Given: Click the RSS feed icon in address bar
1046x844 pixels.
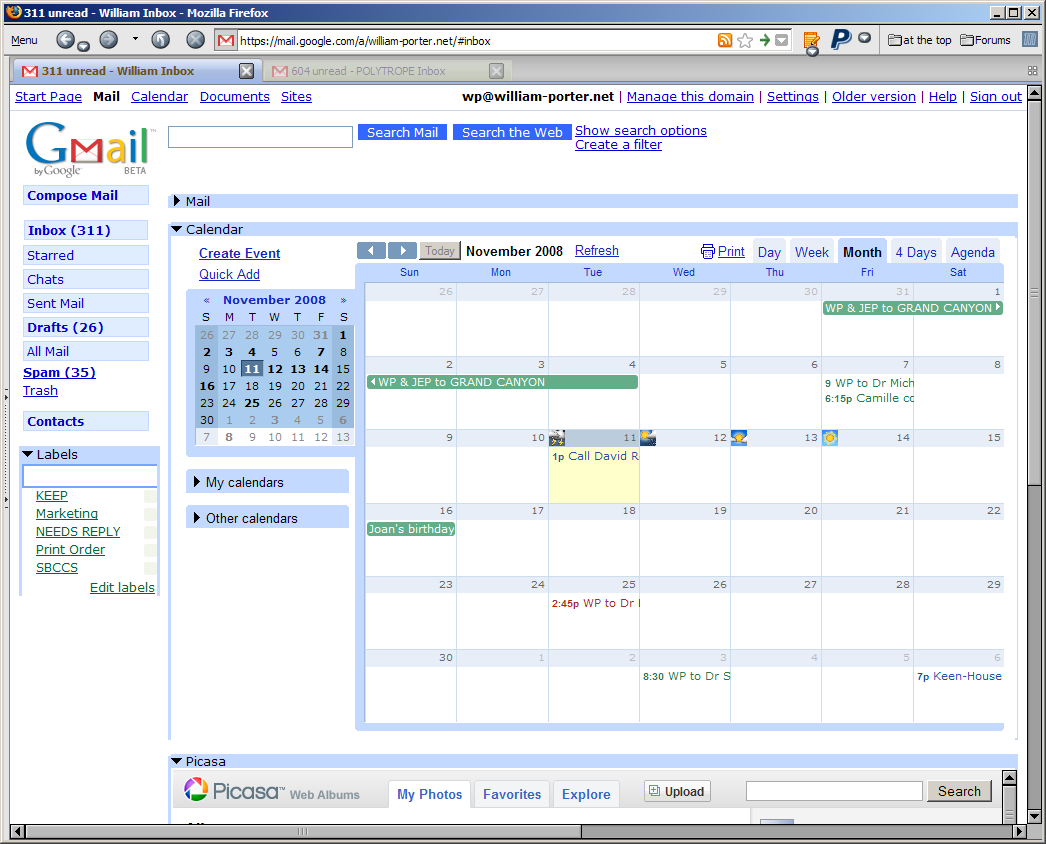Looking at the screenshot, I should [x=724, y=41].
